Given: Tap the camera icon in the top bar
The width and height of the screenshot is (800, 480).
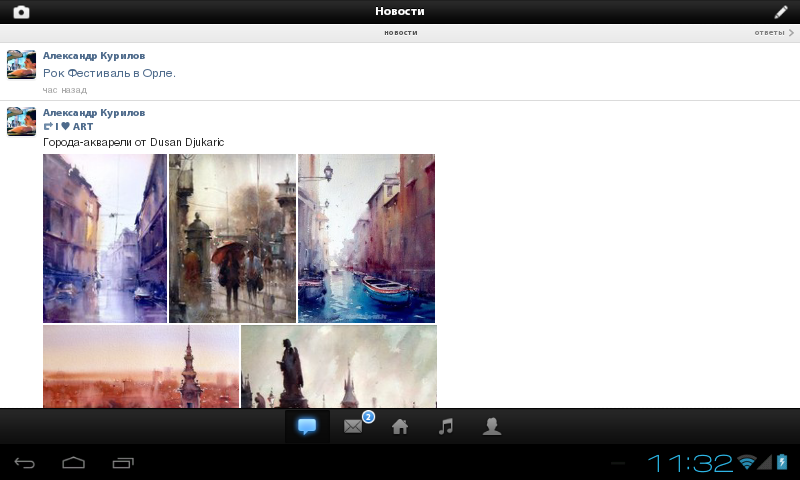Looking at the screenshot, I should [x=21, y=12].
